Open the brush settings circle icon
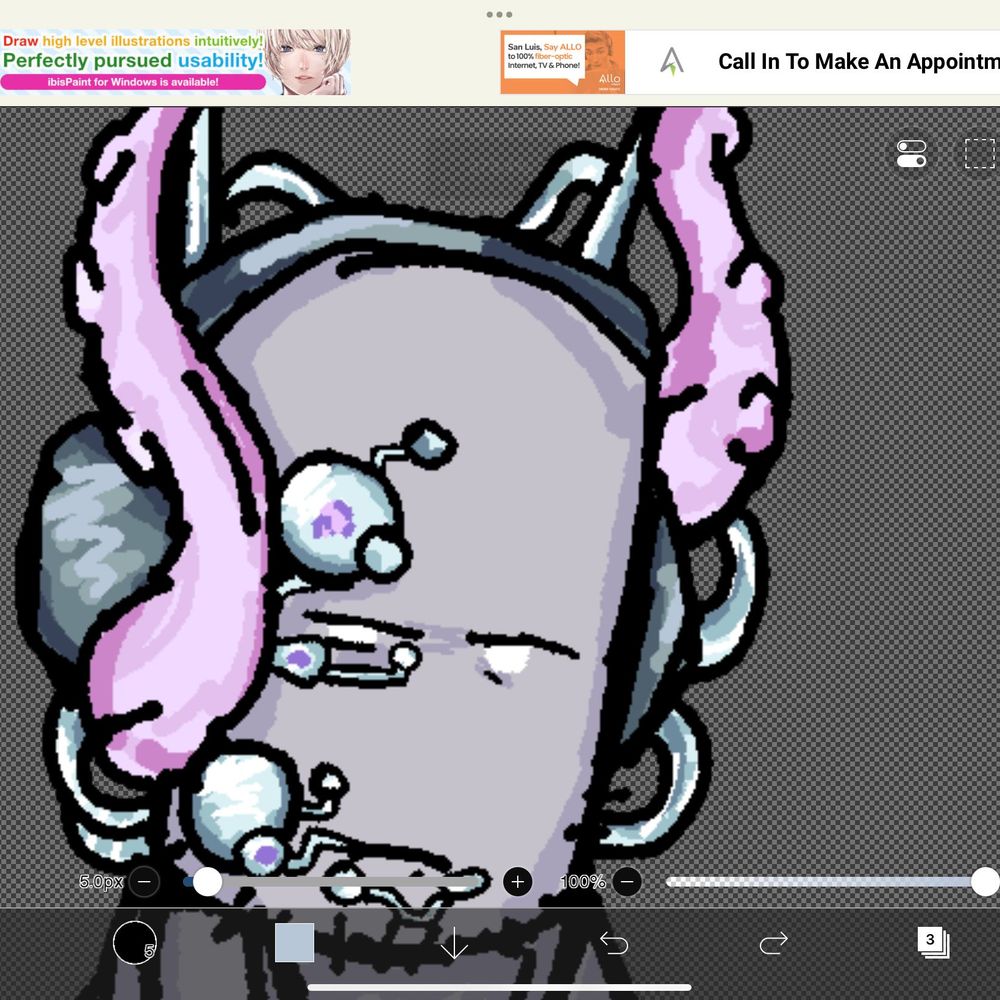Screen dimensions: 1000x1000 135,942
